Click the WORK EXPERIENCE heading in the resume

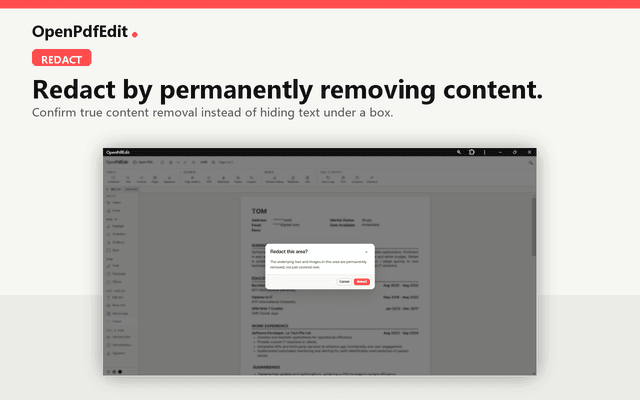270,326
